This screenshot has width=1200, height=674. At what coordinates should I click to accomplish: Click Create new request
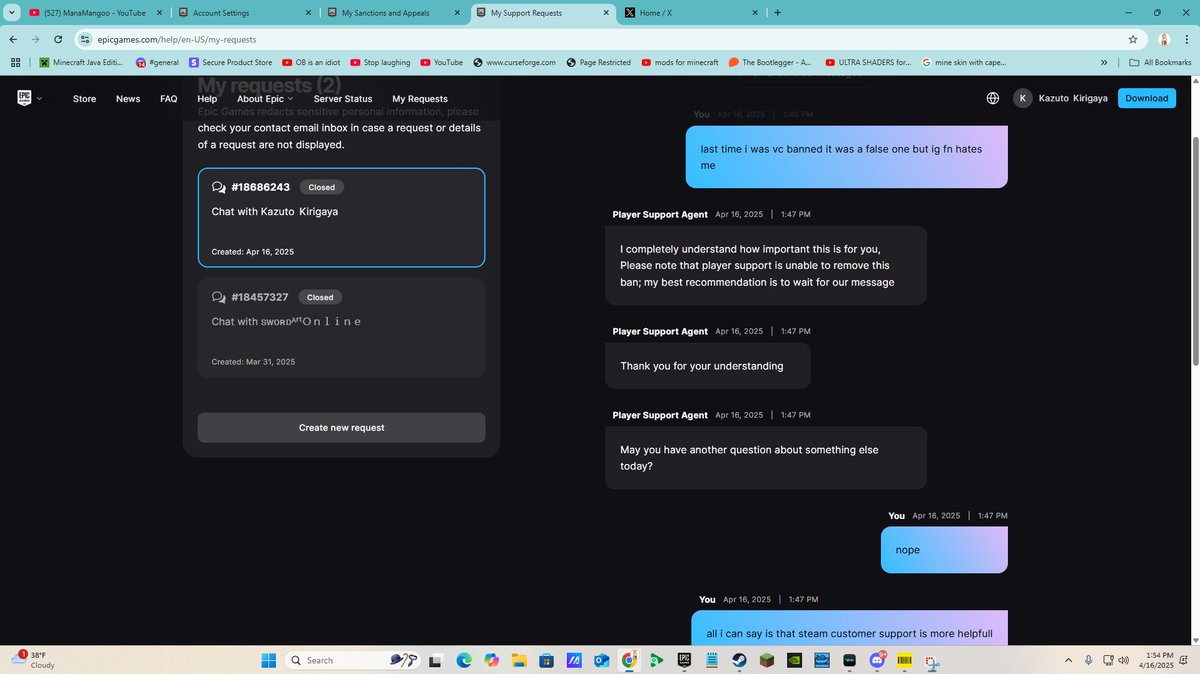pos(341,428)
